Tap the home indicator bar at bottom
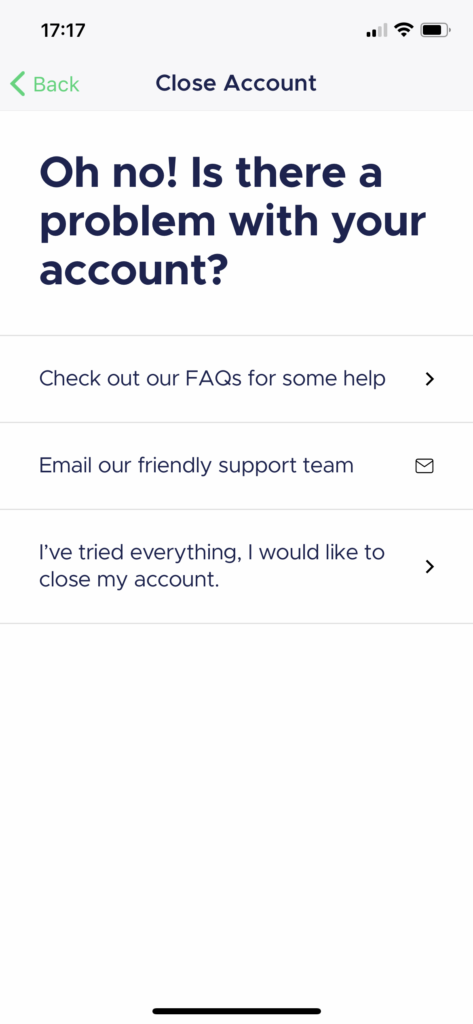The image size is (473, 1024). [x=236, y=1012]
